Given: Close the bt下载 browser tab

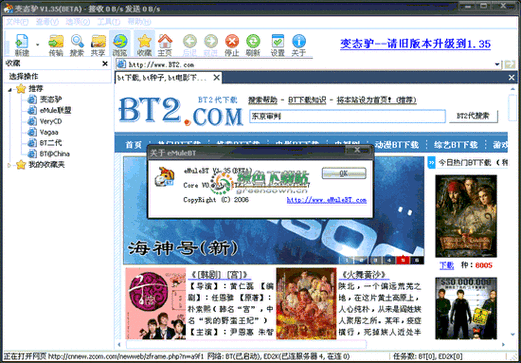Looking at the screenshot, I should coord(217,78).
